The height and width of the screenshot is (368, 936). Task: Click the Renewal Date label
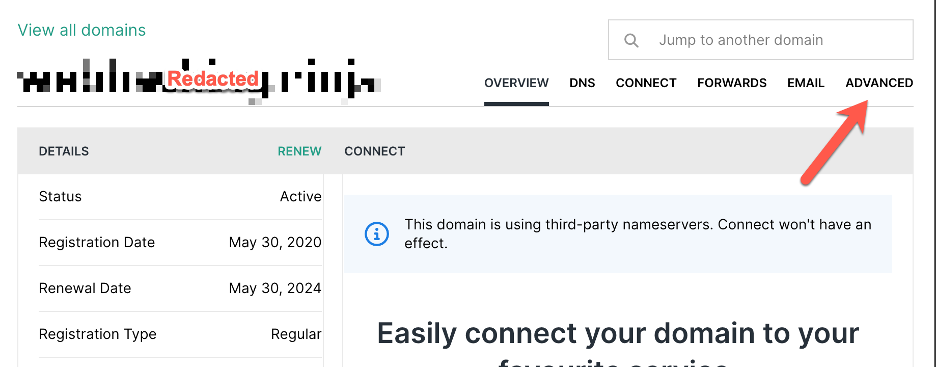pyautogui.click(x=85, y=288)
